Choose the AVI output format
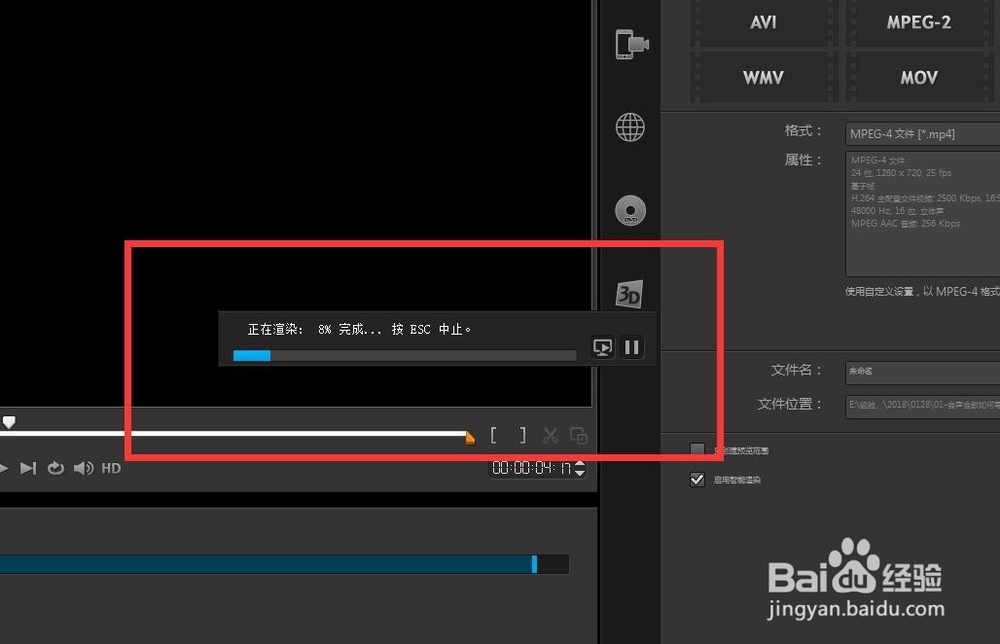The image size is (1000, 644). (763, 22)
